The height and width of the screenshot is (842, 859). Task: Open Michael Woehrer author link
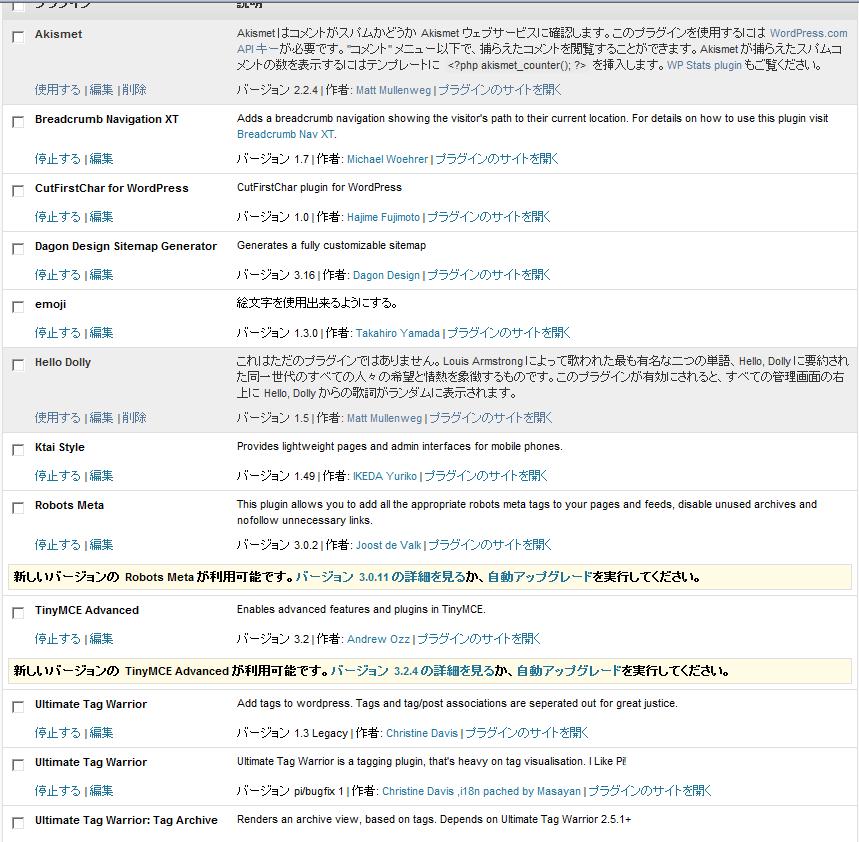pos(387,159)
